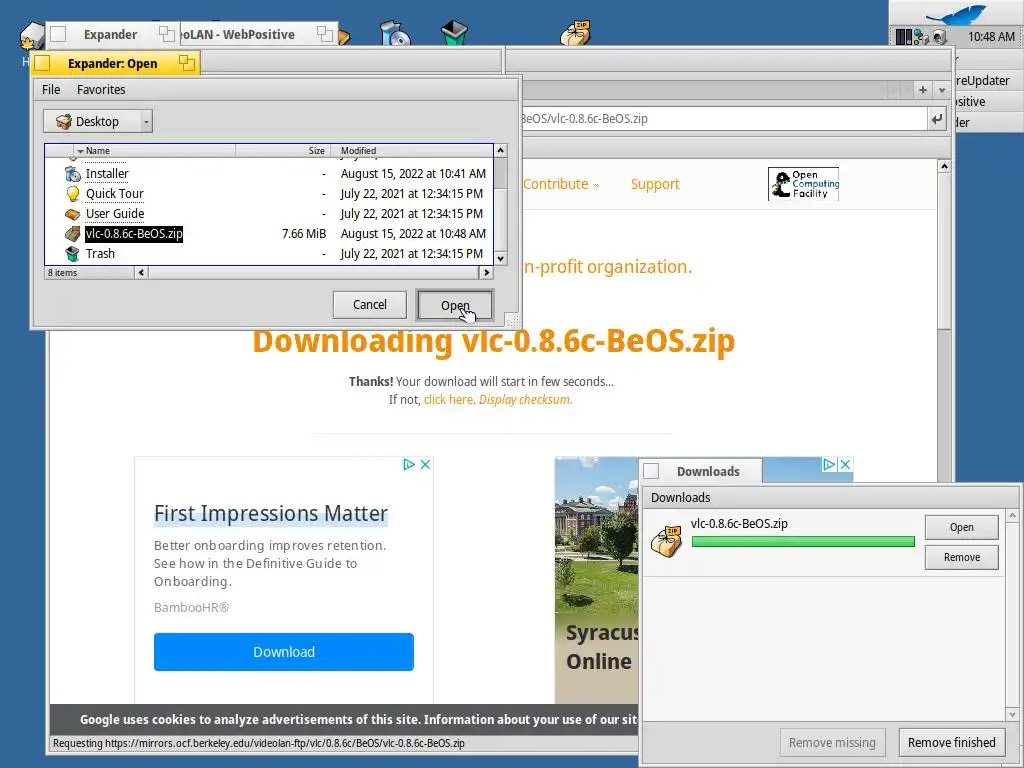Image resolution: width=1024 pixels, height=768 pixels.
Task: Click the Expander: Open window tab
Action: (x=116, y=63)
